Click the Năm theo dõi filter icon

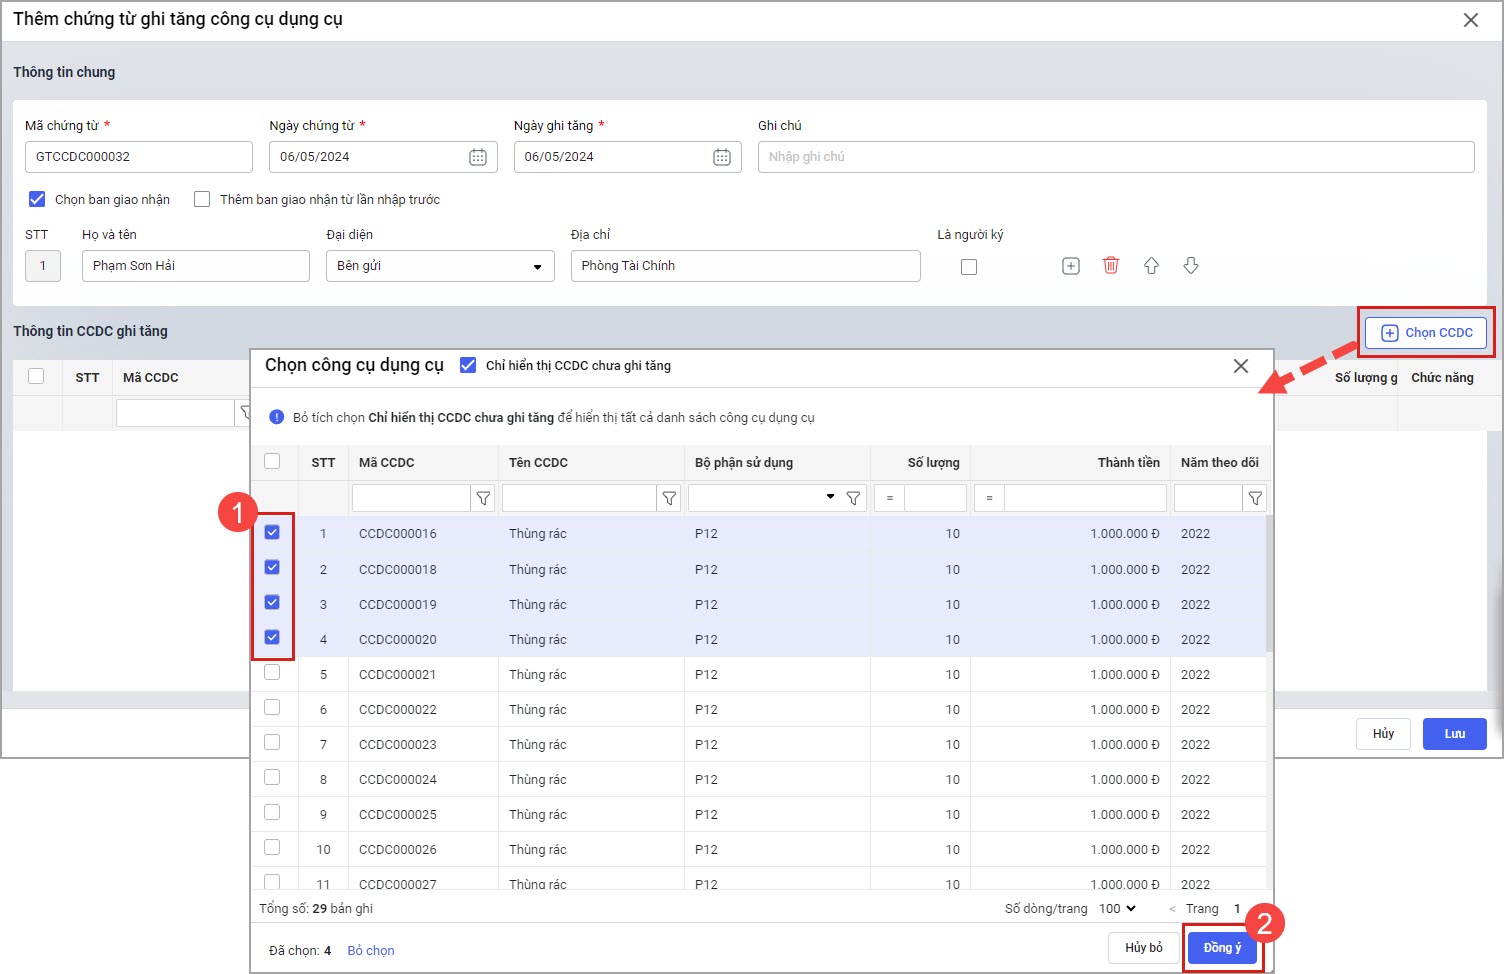1255,498
